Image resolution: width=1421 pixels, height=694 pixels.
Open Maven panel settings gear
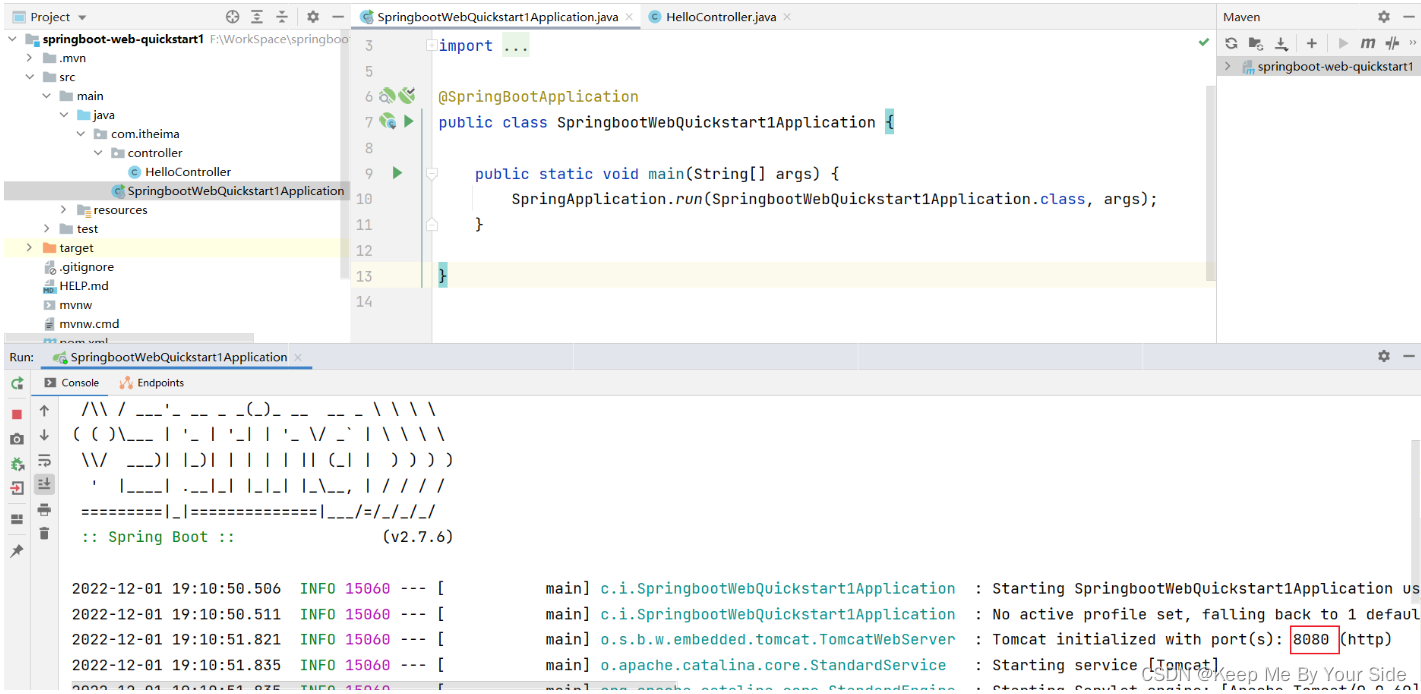click(1383, 16)
